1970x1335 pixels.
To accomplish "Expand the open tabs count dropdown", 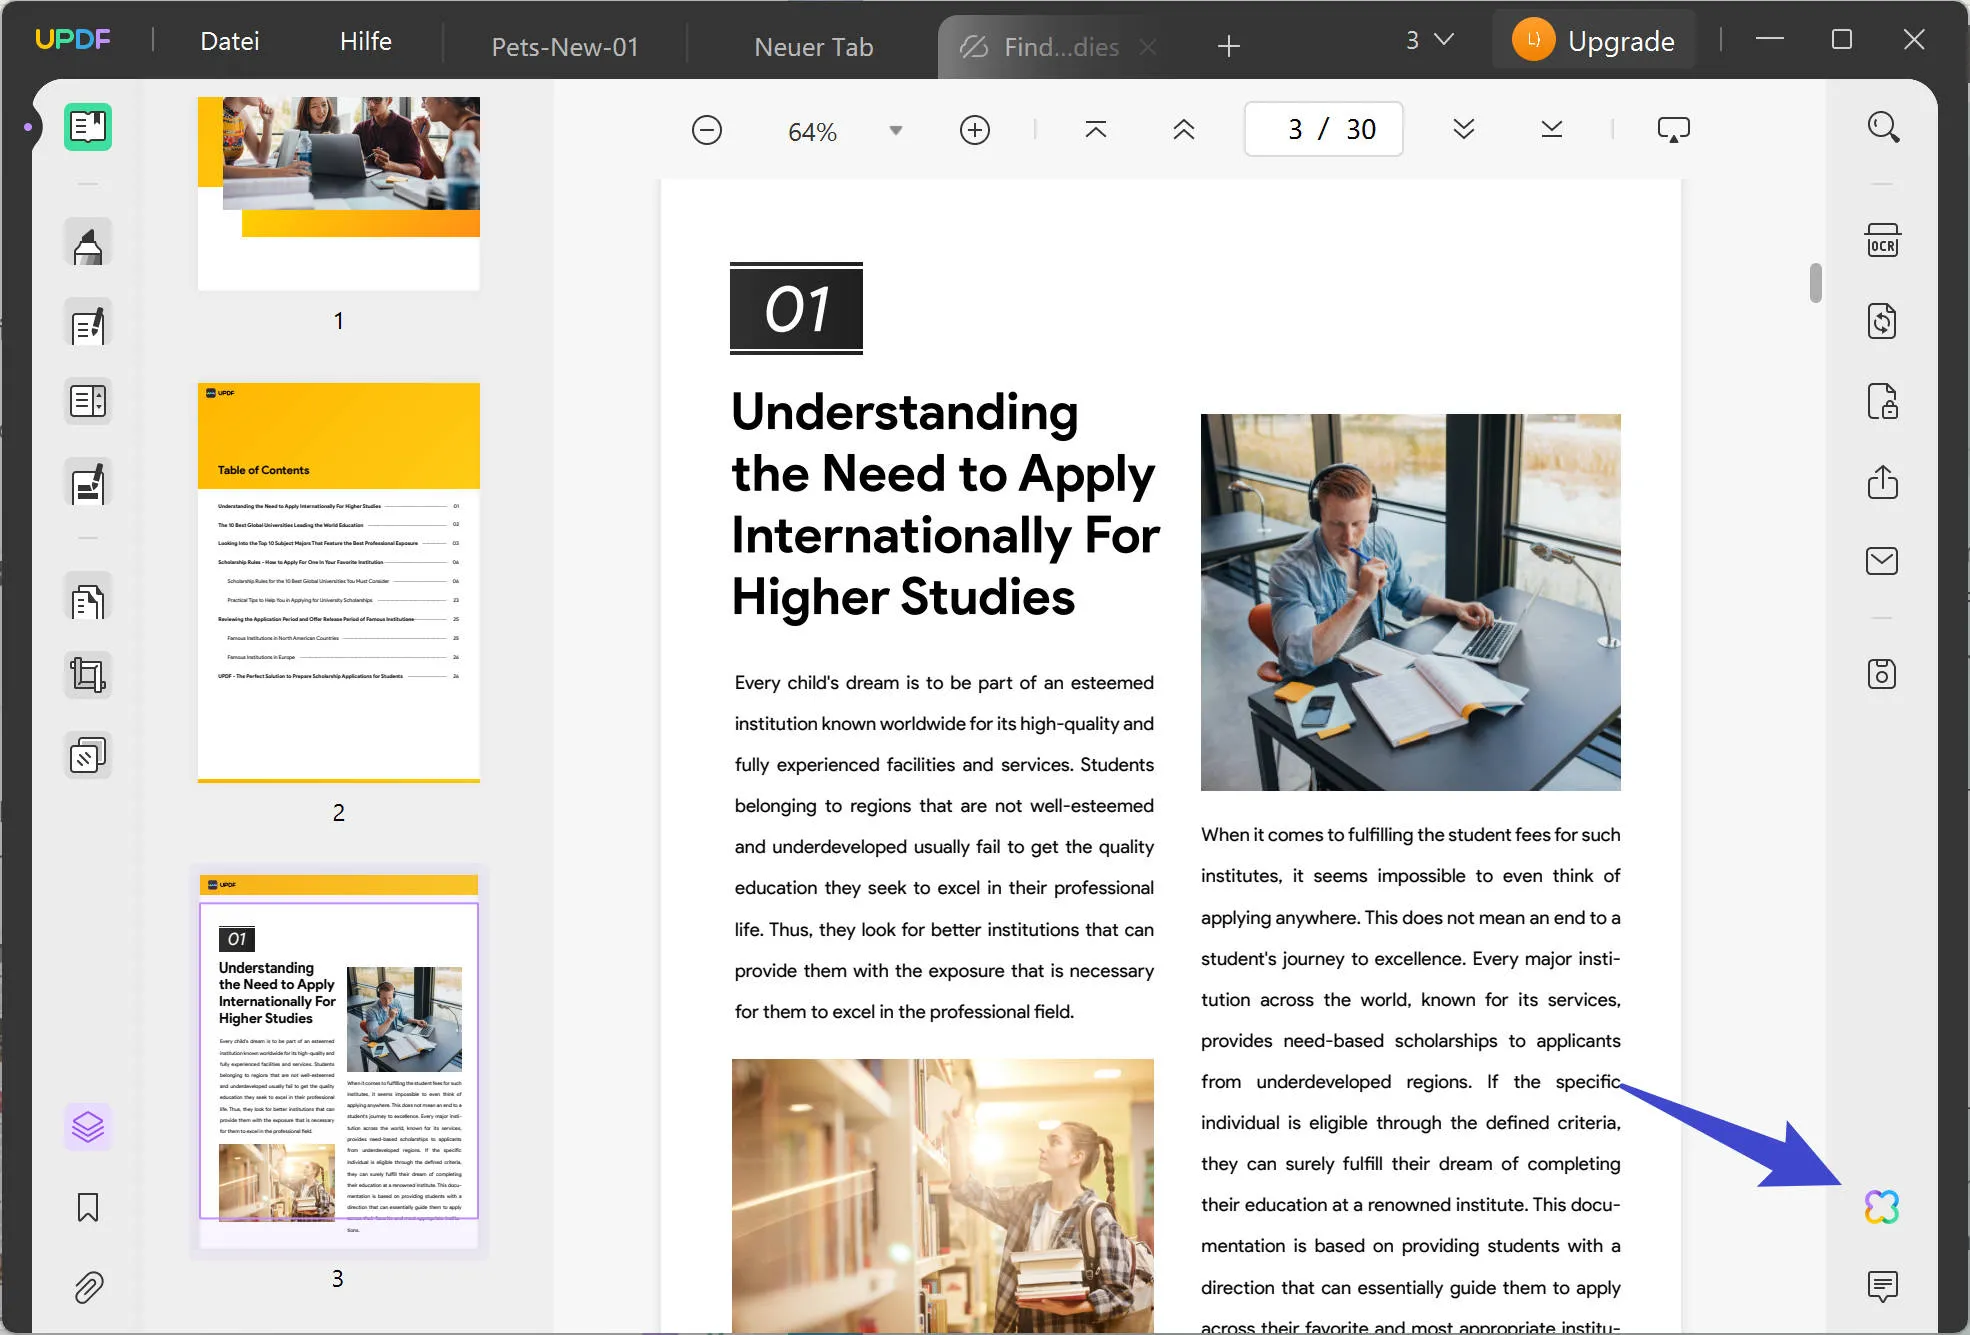I will (1429, 41).
